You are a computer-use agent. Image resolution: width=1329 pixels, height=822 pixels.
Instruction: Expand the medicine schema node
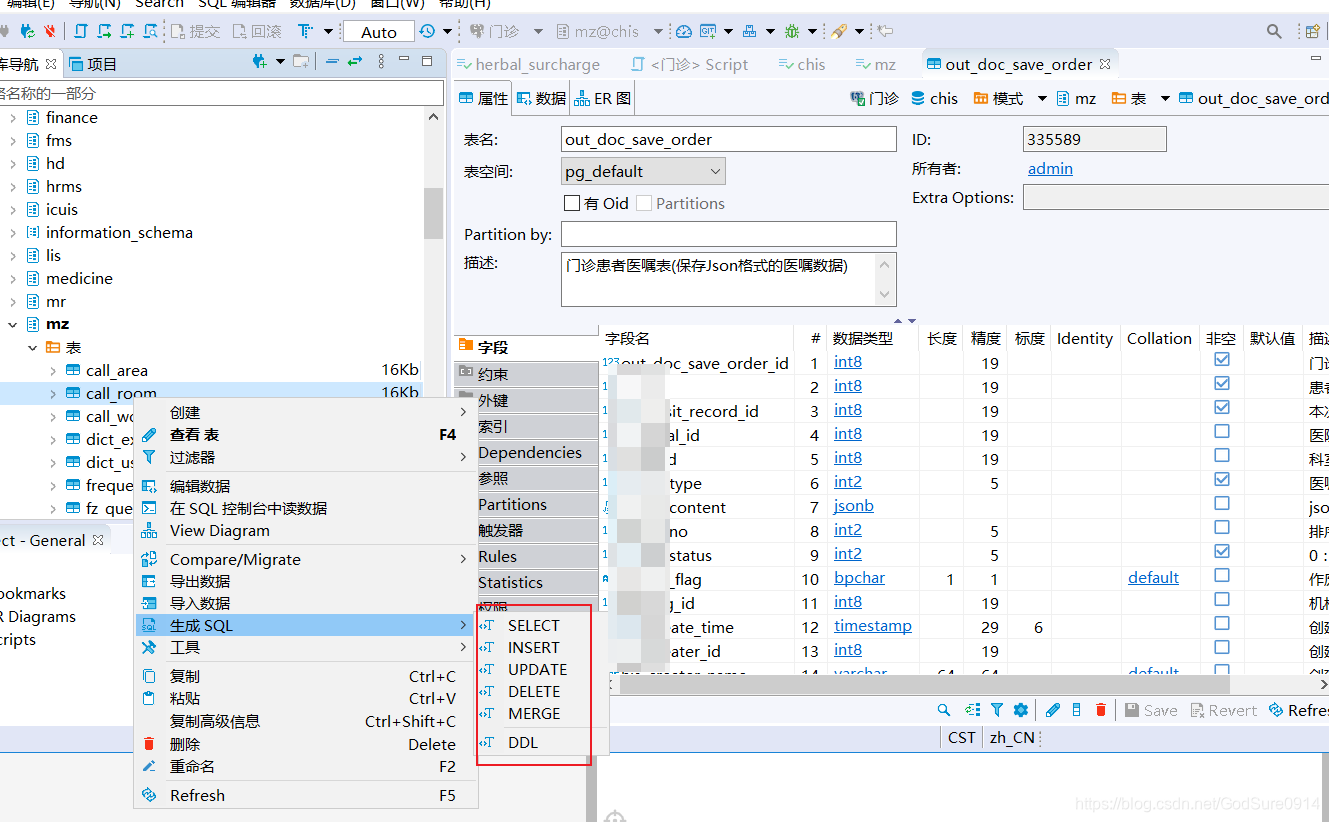click(x=13, y=278)
